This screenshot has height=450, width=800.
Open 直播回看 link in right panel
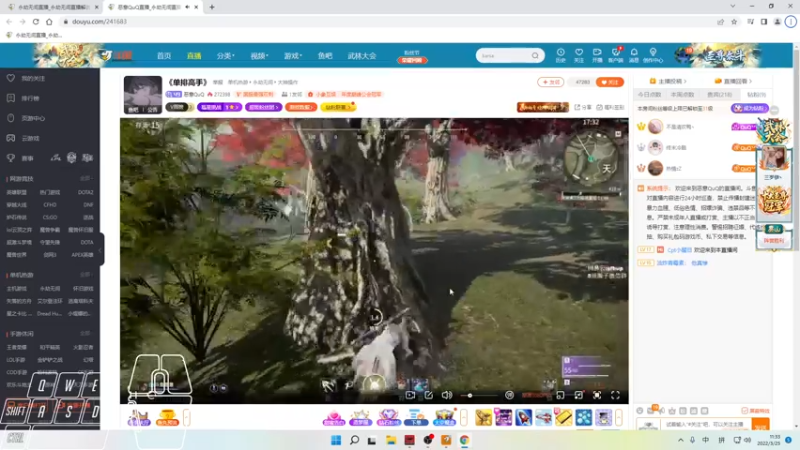pyautogui.click(x=734, y=81)
